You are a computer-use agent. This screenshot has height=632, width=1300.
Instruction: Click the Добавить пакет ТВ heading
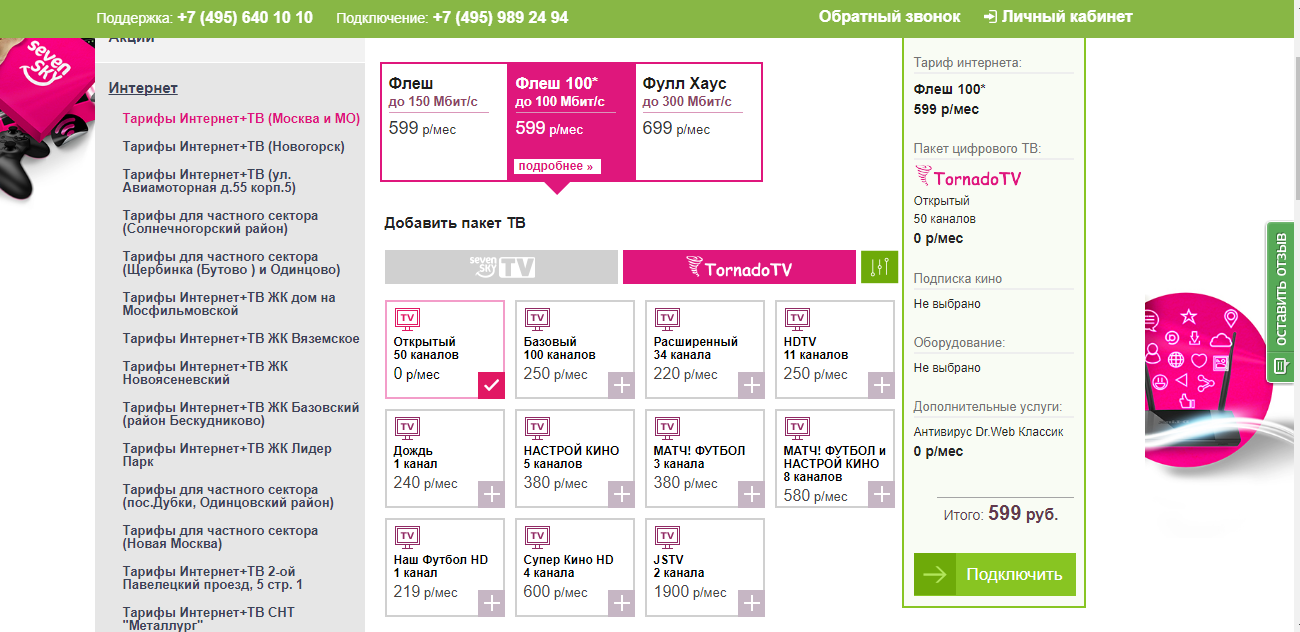[x=455, y=223]
